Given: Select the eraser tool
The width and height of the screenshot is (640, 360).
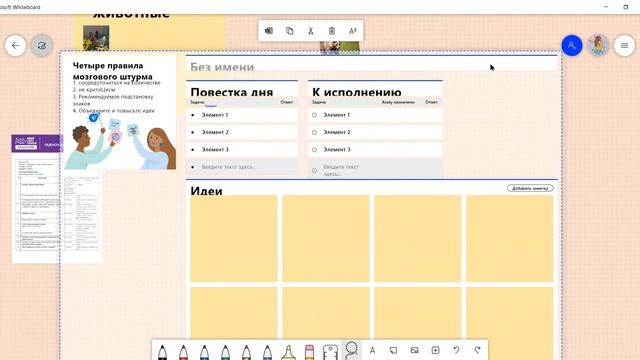Looking at the screenshot, I should 309,352.
